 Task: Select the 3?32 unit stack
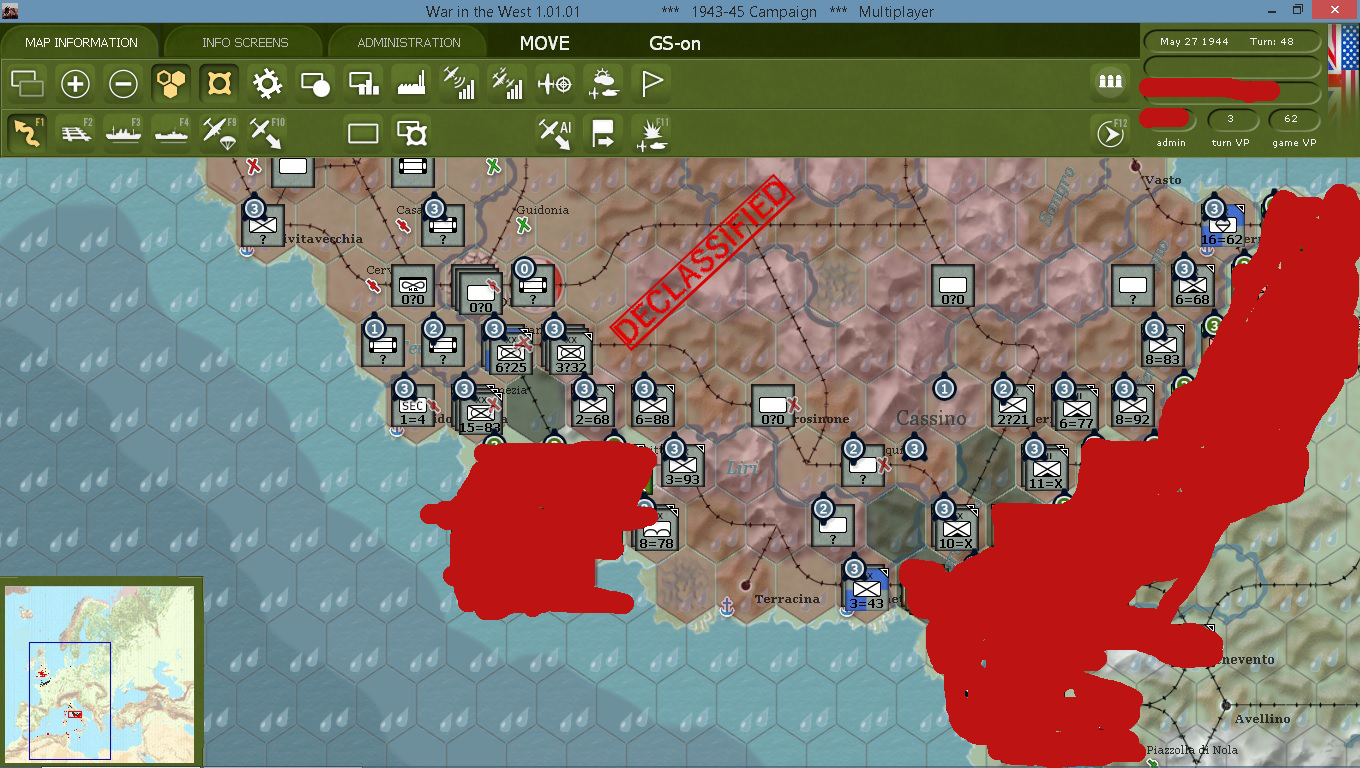point(570,352)
